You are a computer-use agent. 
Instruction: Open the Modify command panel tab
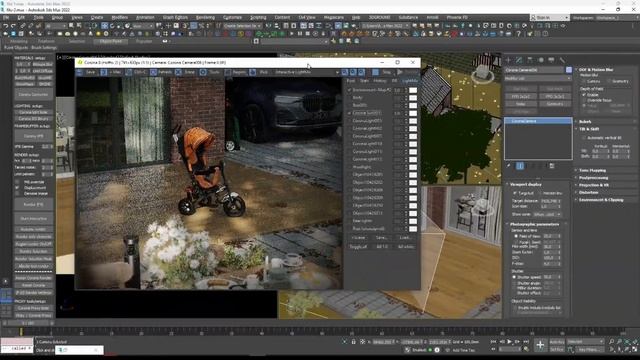[519, 60]
